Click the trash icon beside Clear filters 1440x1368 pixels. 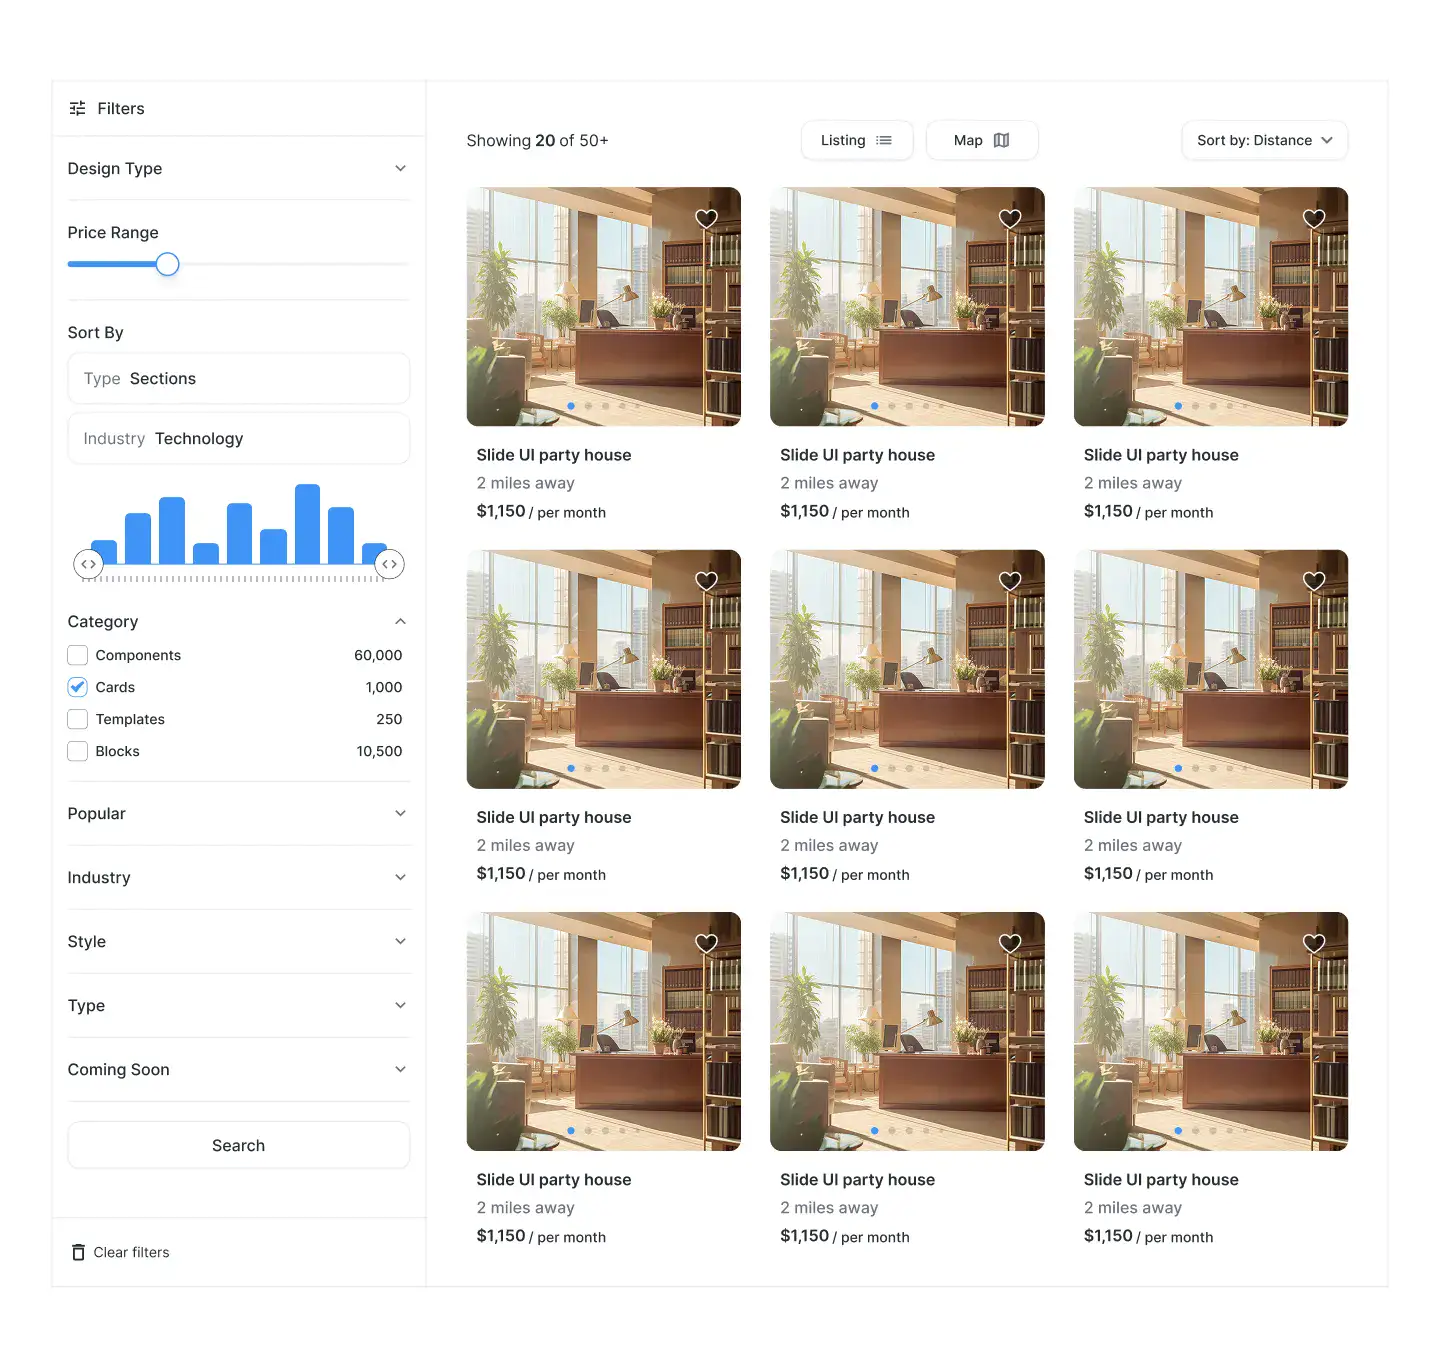click(78, 1252)
